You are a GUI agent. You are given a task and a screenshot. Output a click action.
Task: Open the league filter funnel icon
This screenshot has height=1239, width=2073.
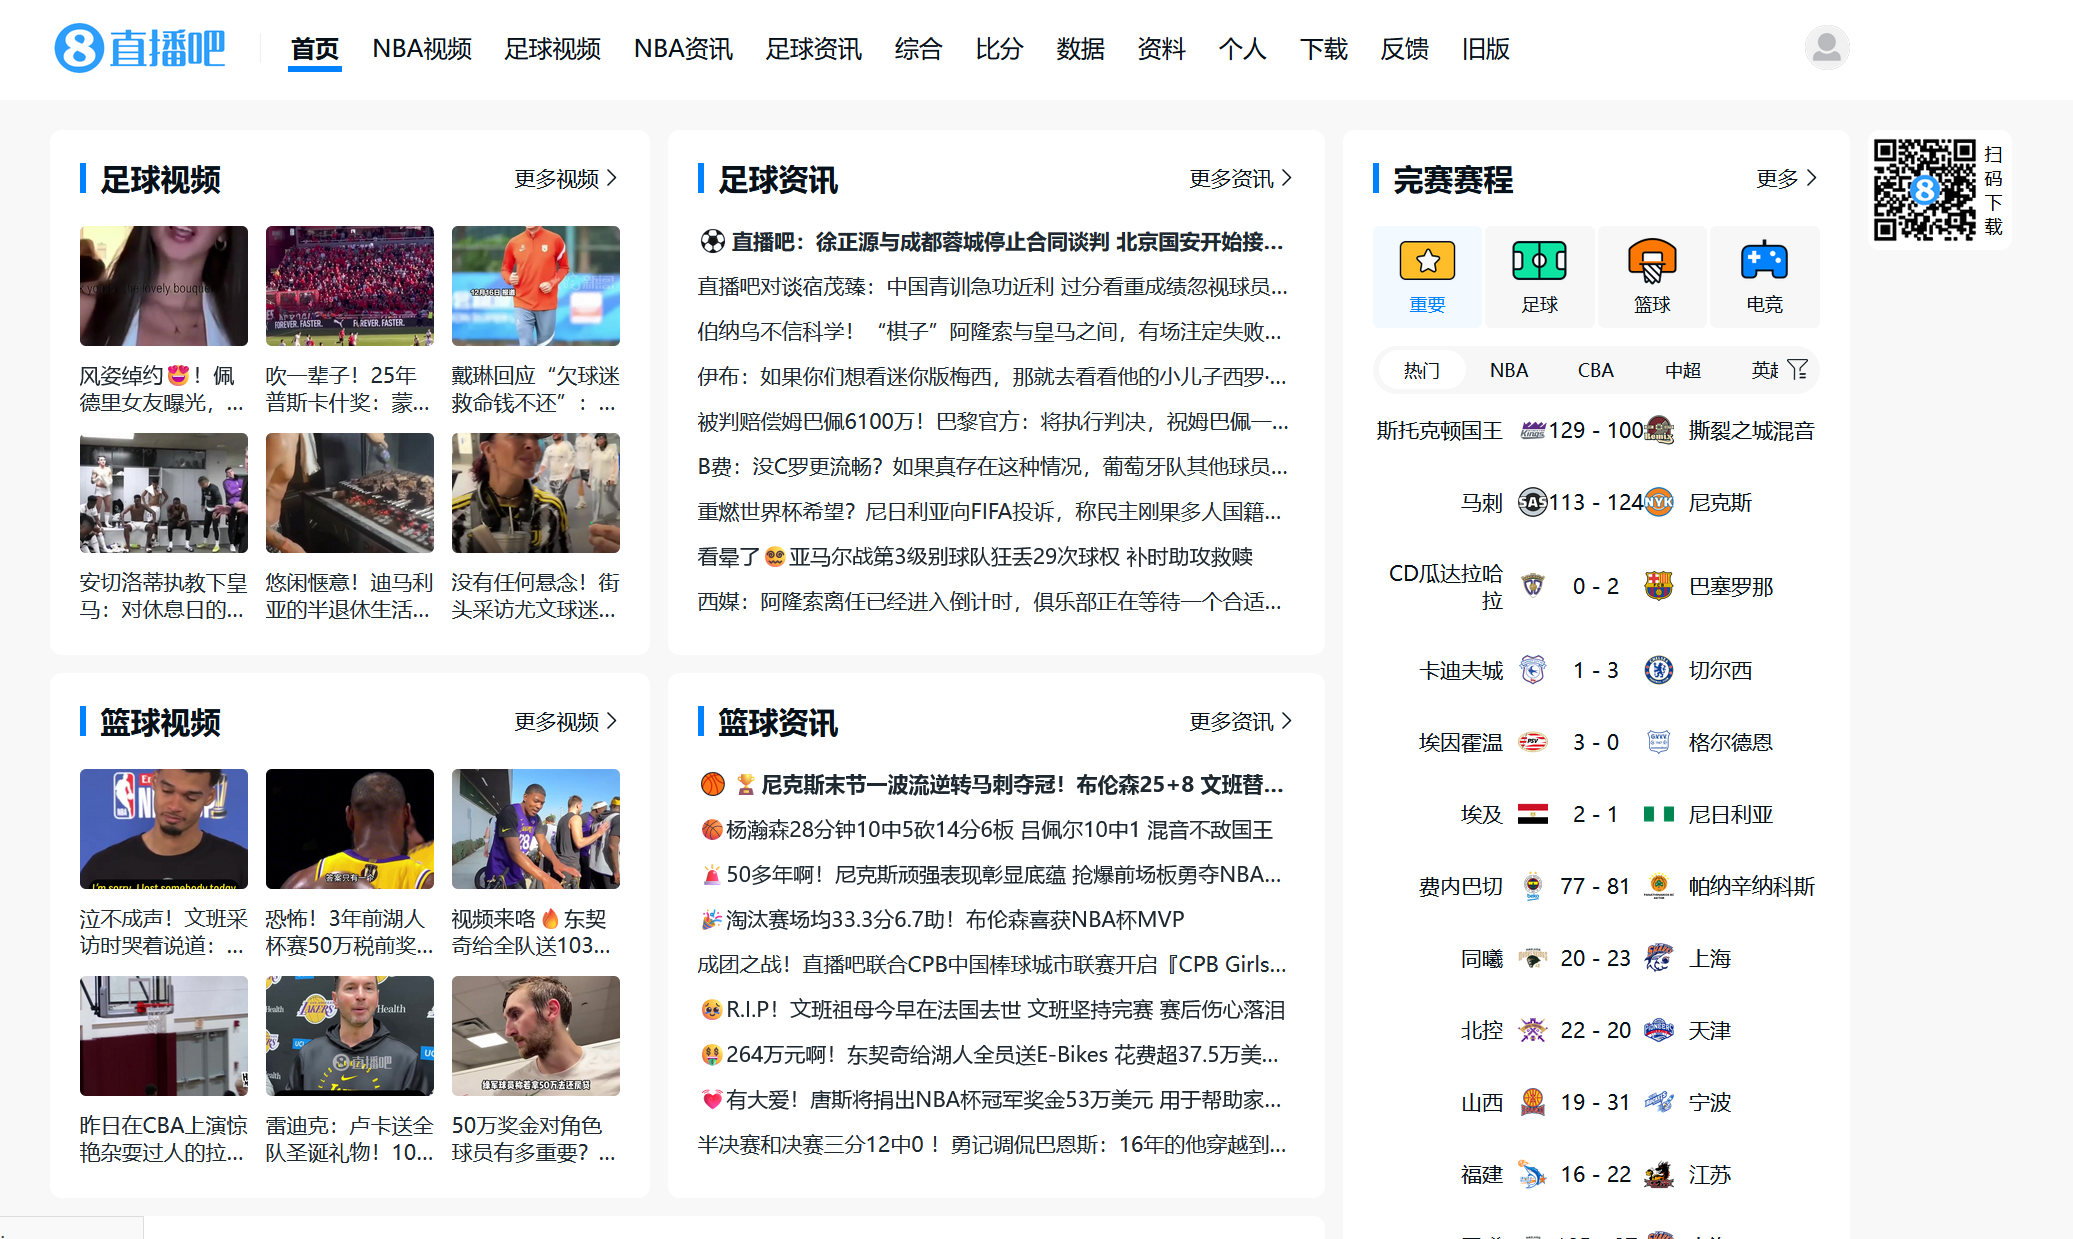pos(1798,370)
